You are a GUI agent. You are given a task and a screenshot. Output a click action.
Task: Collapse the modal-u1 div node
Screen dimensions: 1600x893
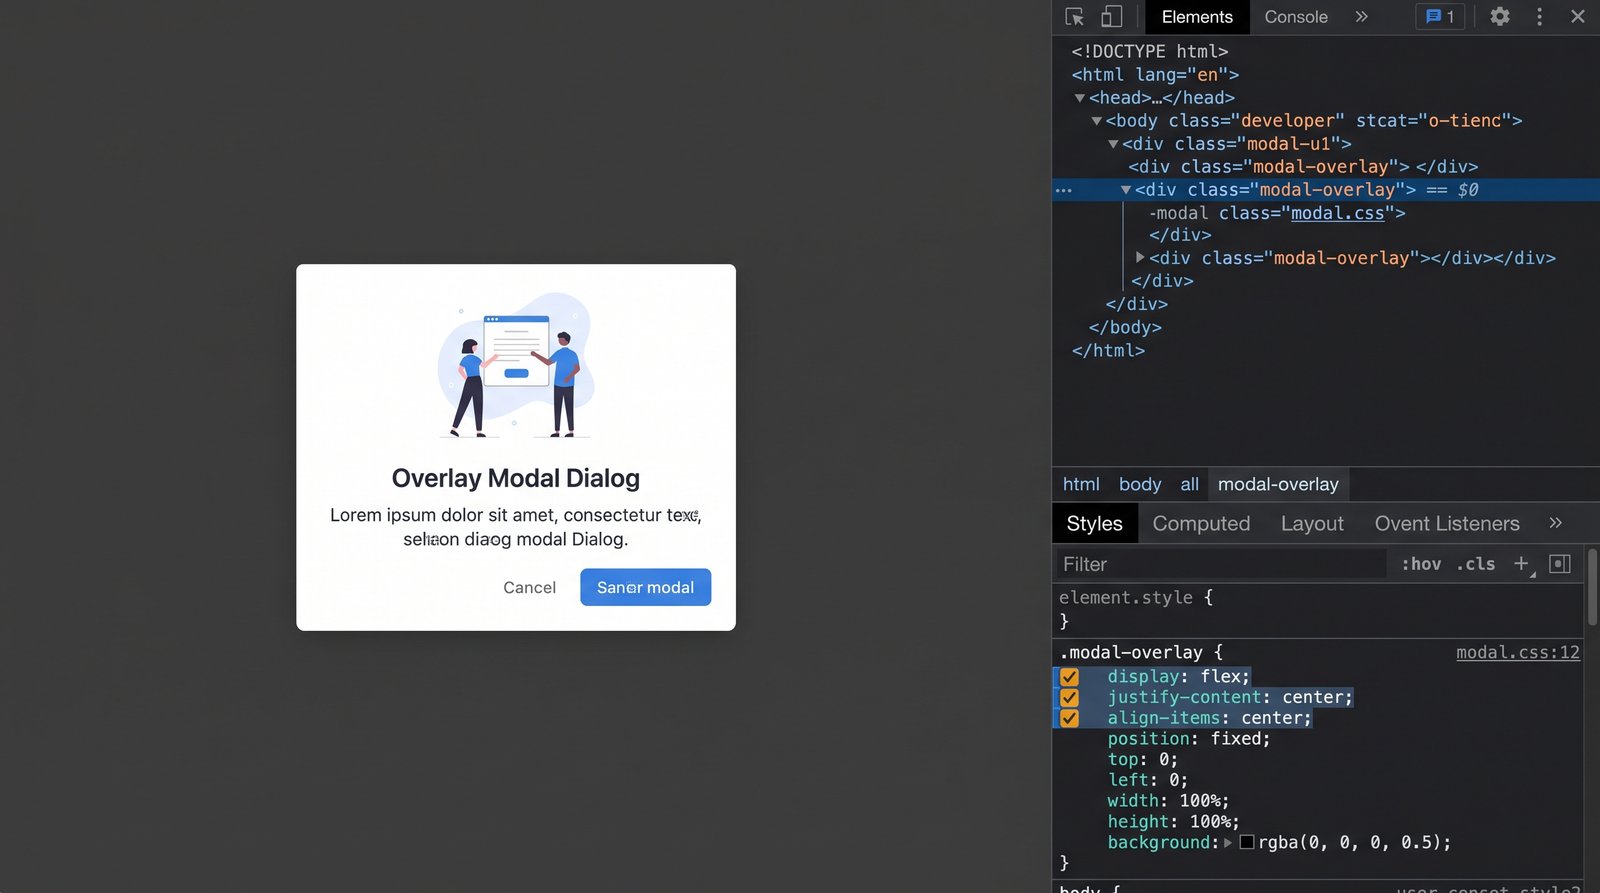(x=1113, y=144)
